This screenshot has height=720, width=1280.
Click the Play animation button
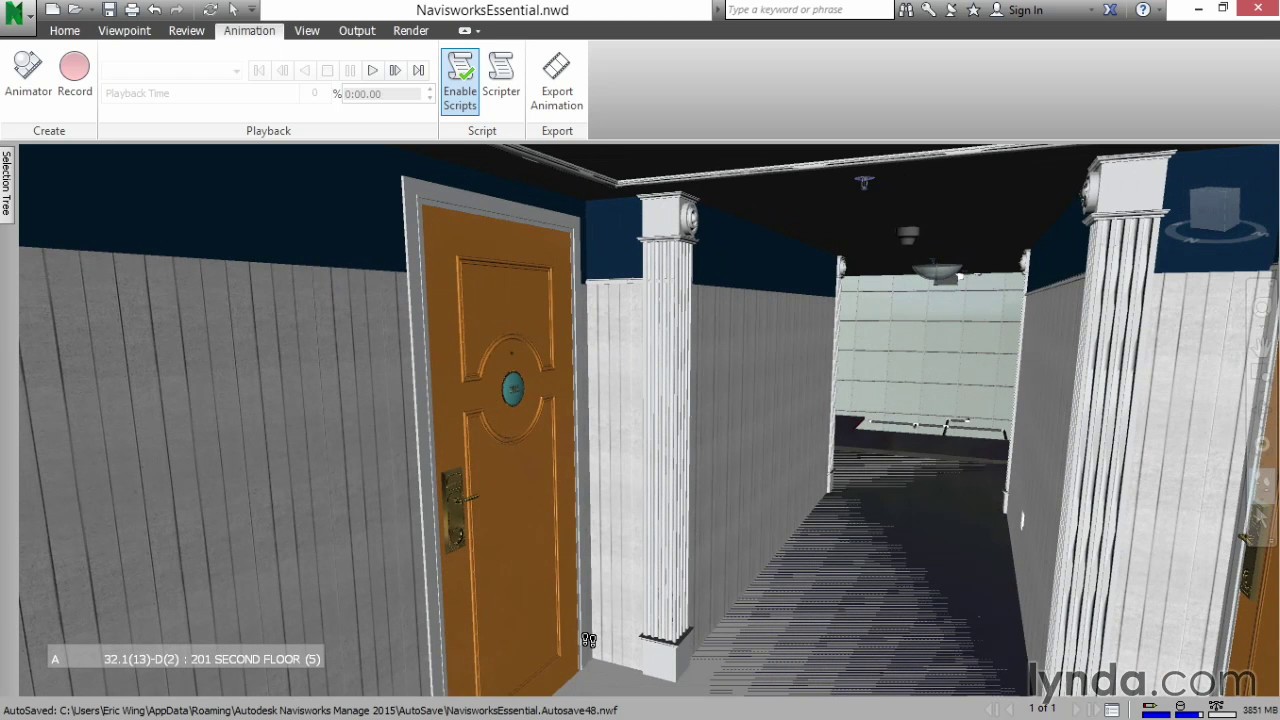372,71
